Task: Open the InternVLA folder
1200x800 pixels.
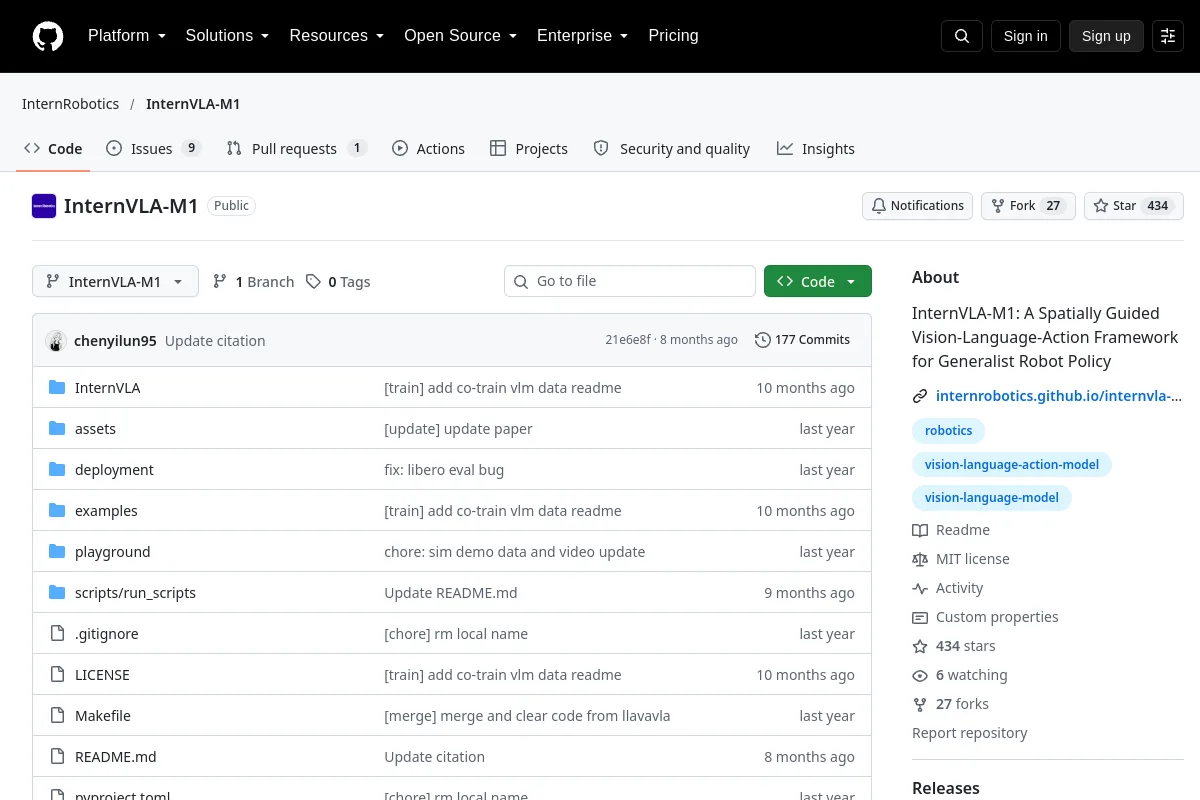Action: click(107, 388)
